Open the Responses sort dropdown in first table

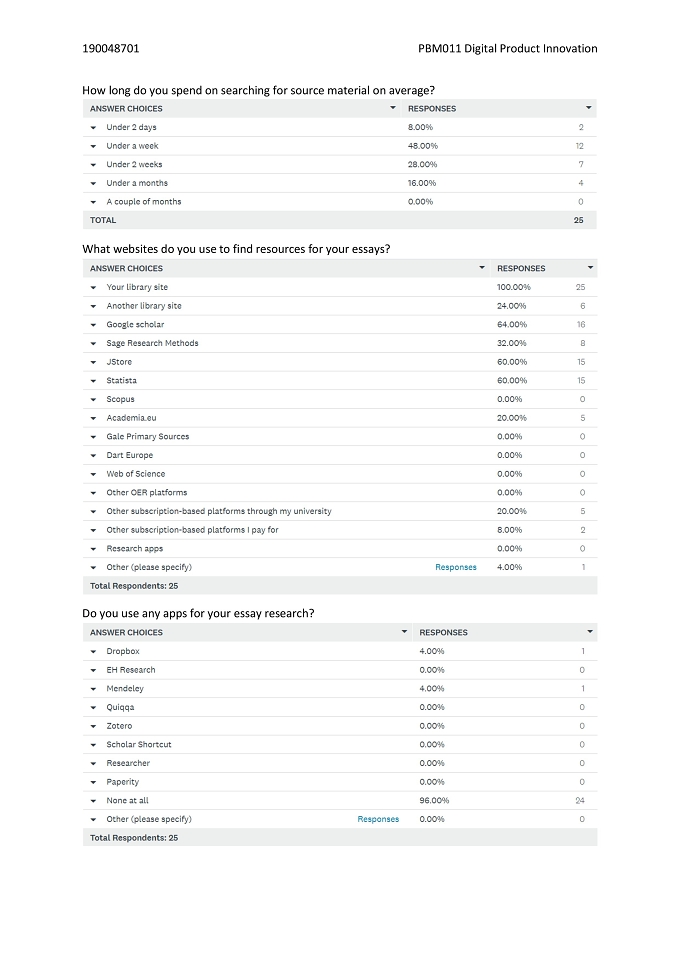pos(589,108)
